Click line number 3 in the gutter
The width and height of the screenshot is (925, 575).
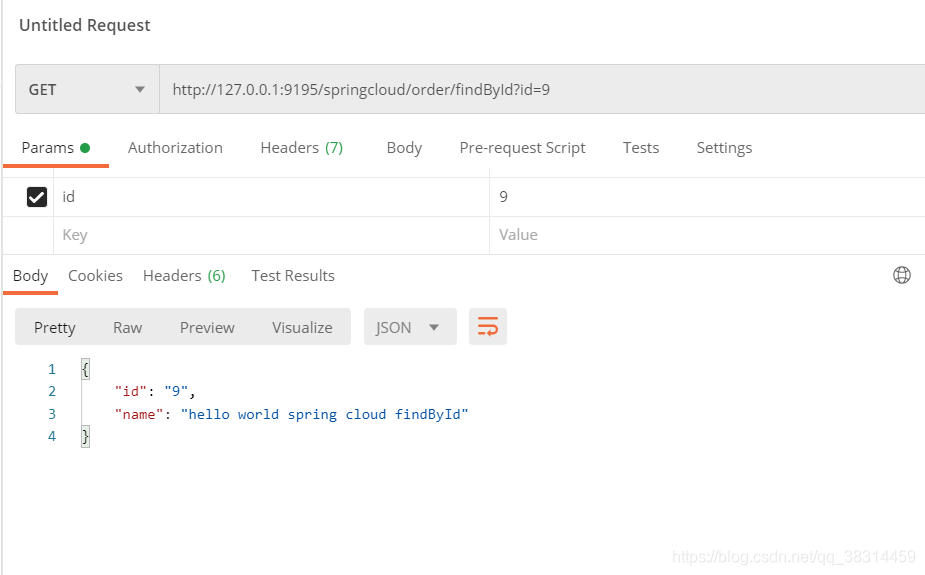pyautogui.click(x=52, y=414)
